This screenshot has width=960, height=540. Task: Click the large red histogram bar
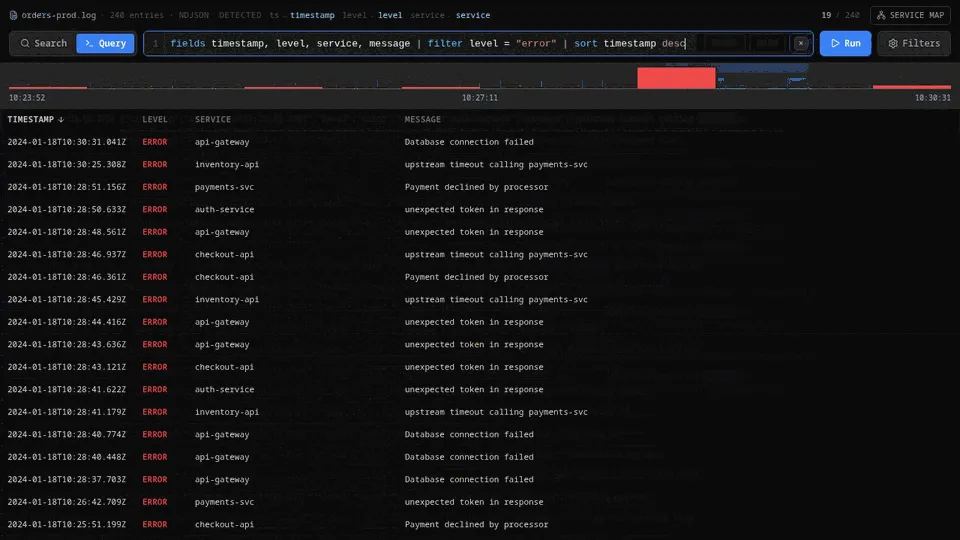click(676, 78)
